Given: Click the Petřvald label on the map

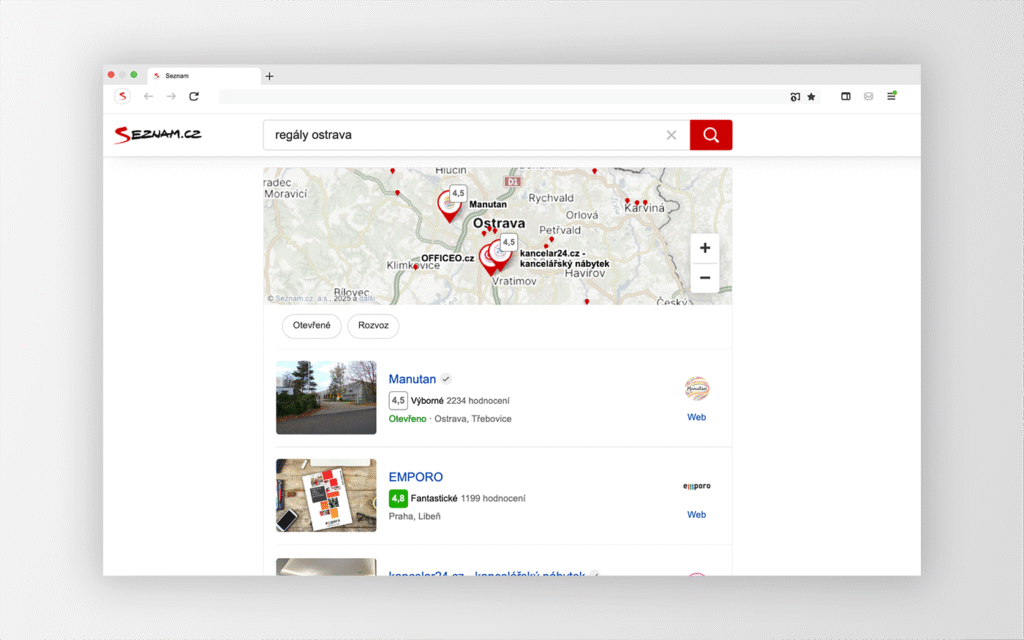Looking at the screenshot, I should pos(560,230).
